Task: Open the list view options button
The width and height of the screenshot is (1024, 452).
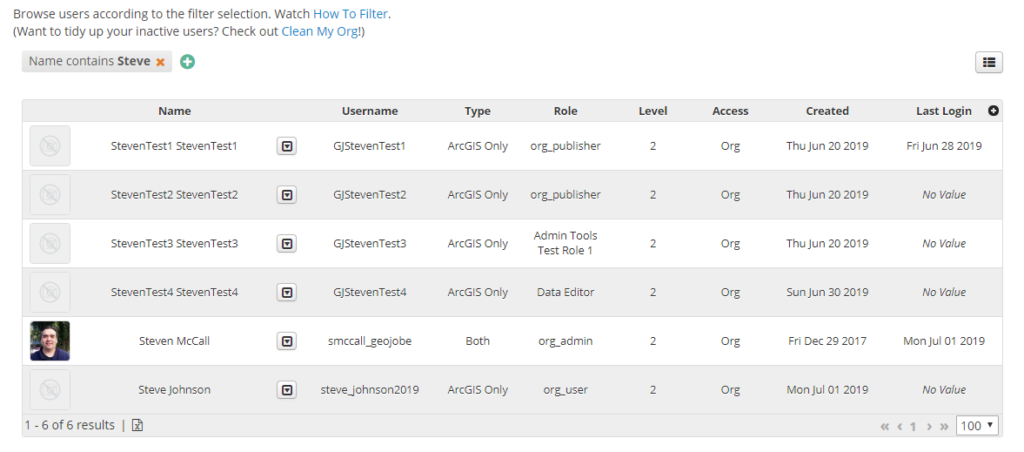Action: 988,62
